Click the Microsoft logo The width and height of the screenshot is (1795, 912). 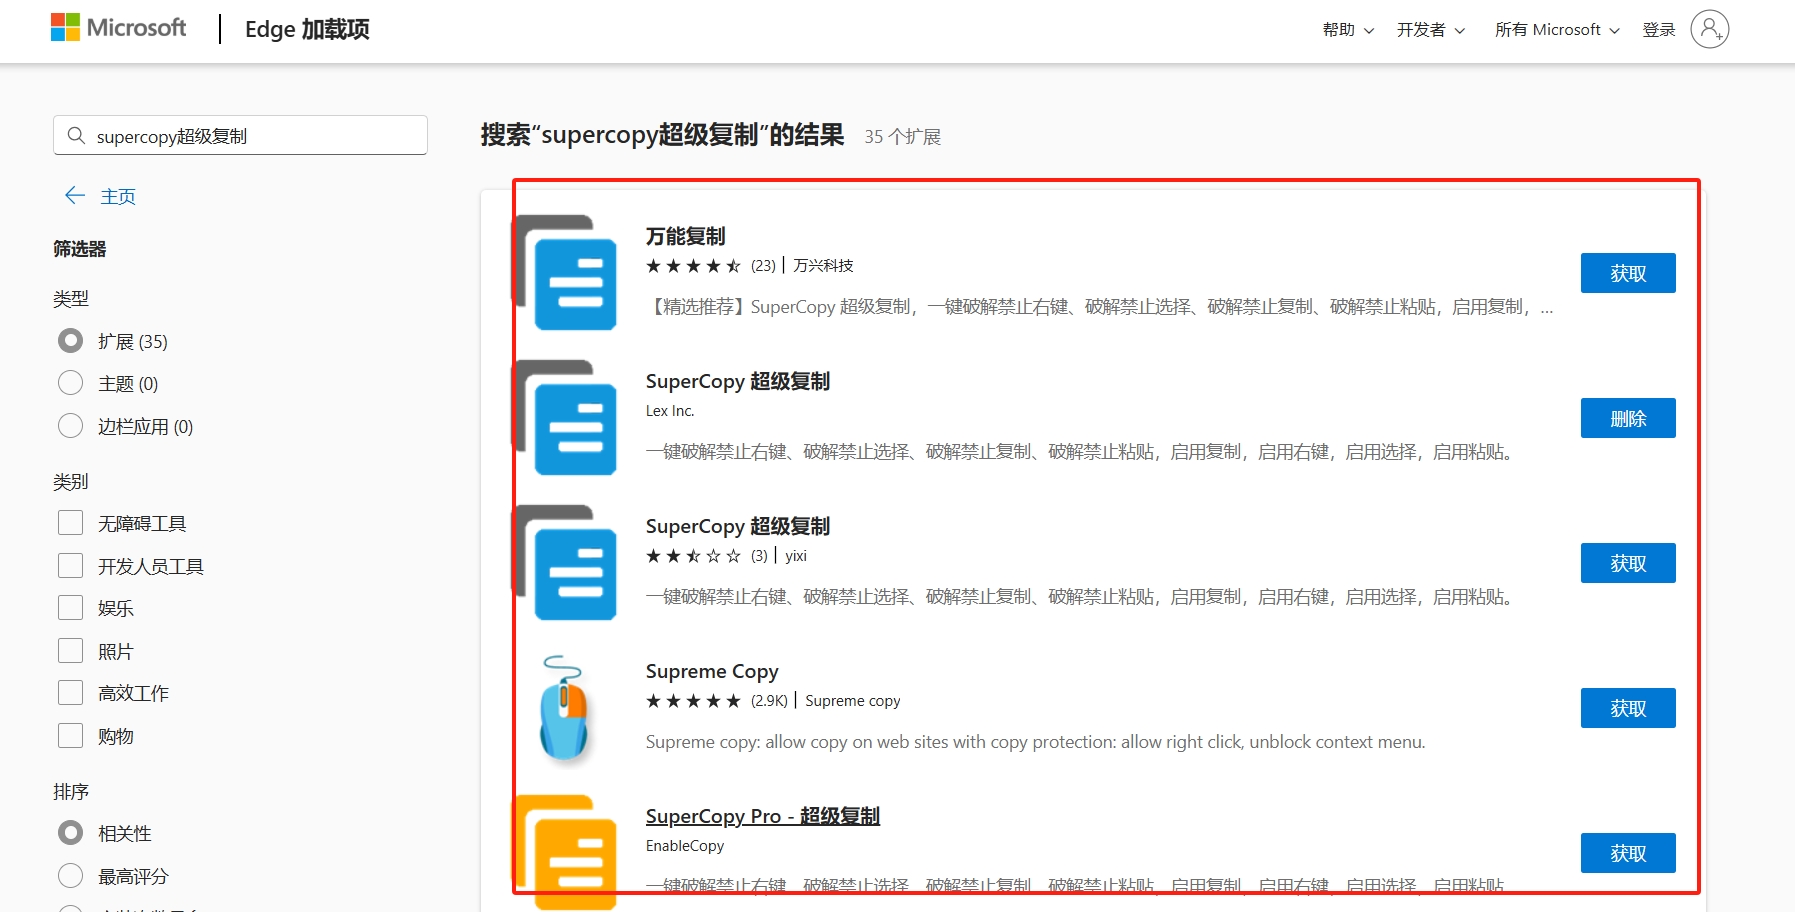click(x=118, y=28)
